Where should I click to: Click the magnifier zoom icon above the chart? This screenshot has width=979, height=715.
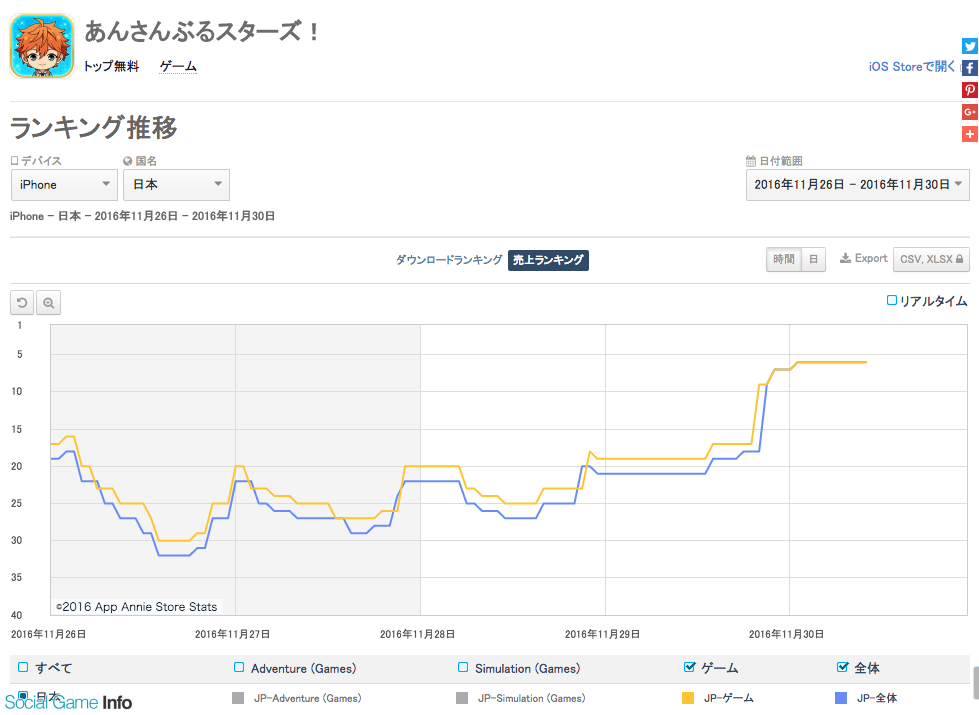49,303
